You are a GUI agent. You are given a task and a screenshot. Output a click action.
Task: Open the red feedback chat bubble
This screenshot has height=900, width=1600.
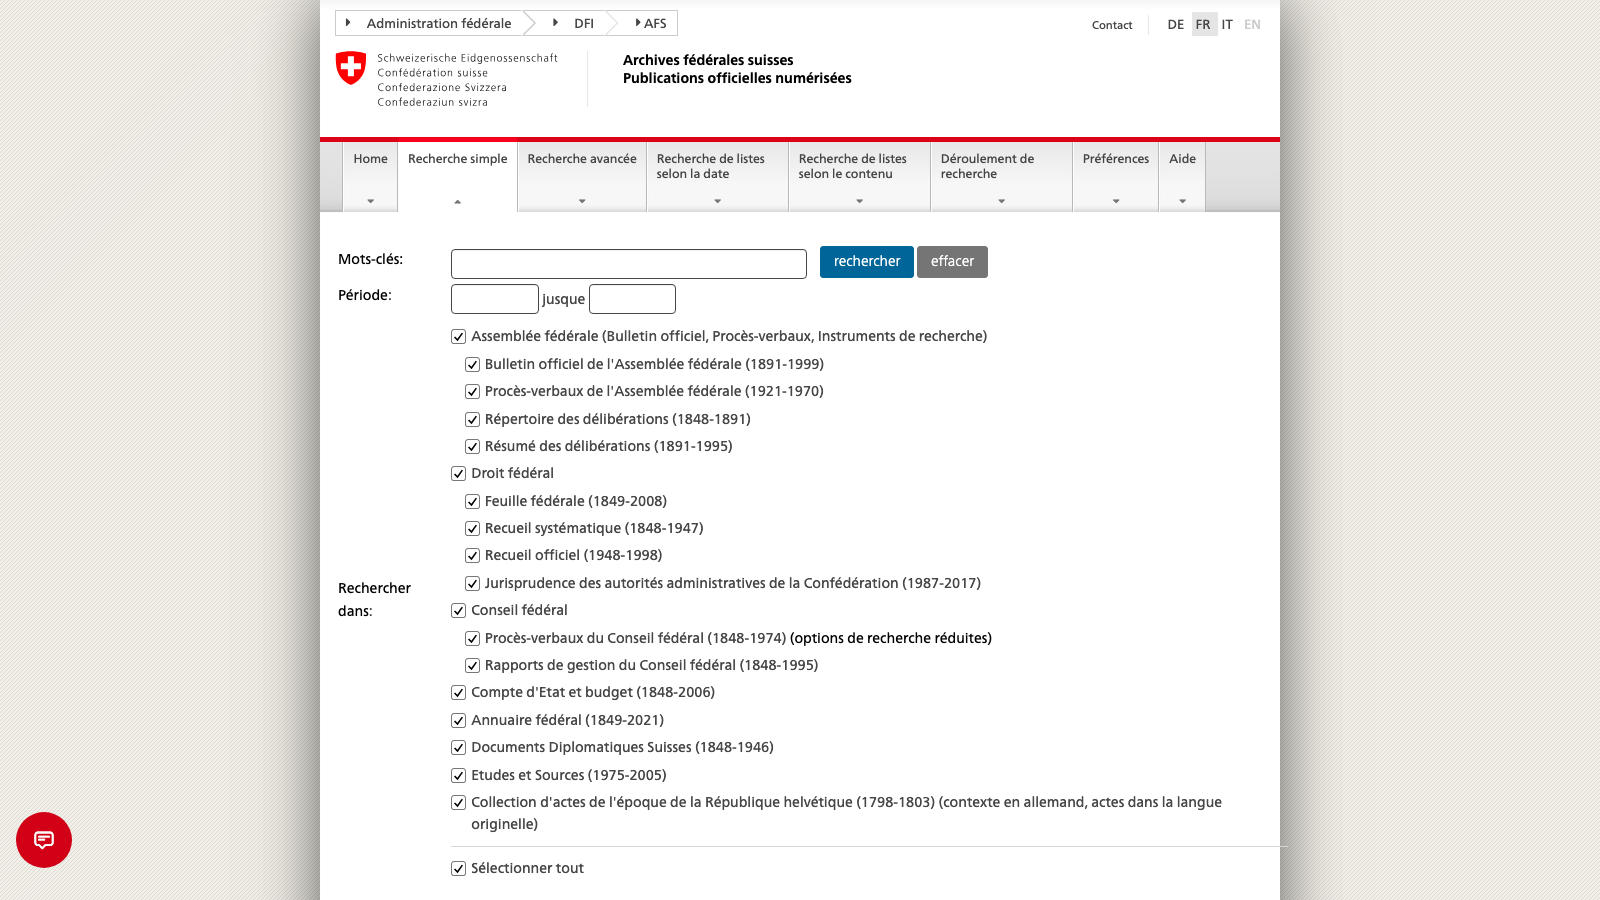(44, 840)
